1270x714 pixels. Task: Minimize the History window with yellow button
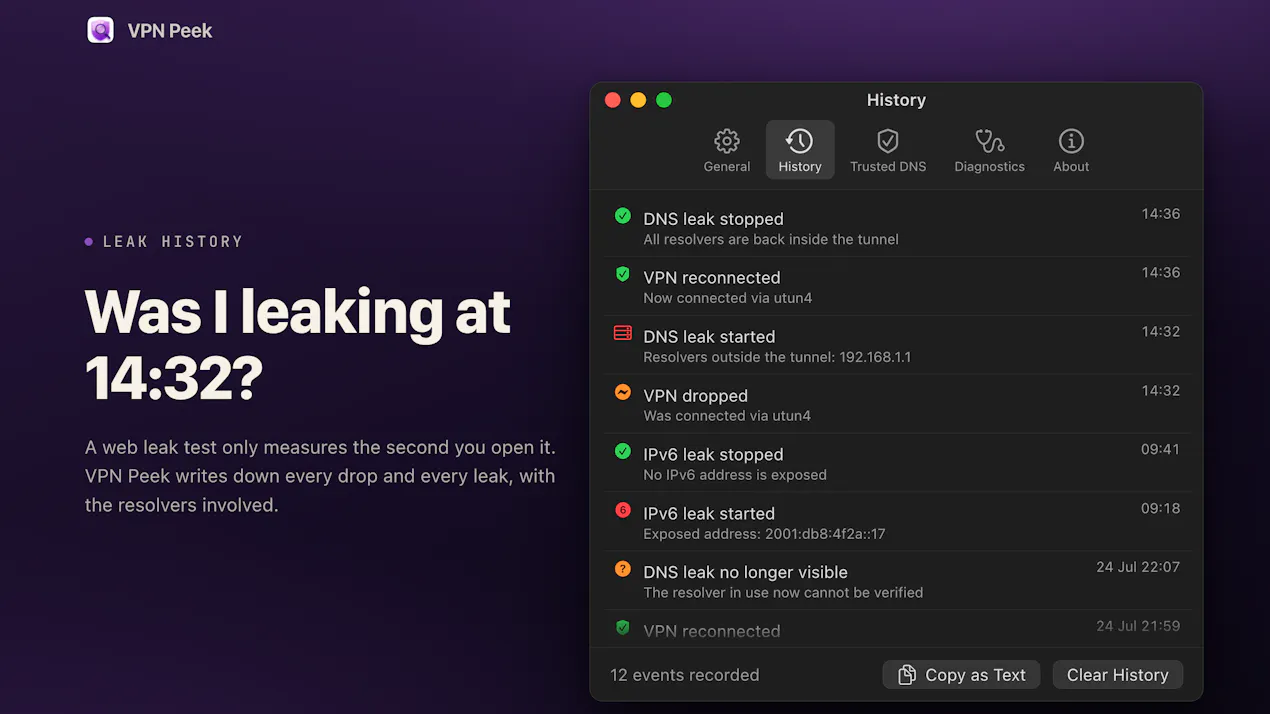[x=638, y=100]
